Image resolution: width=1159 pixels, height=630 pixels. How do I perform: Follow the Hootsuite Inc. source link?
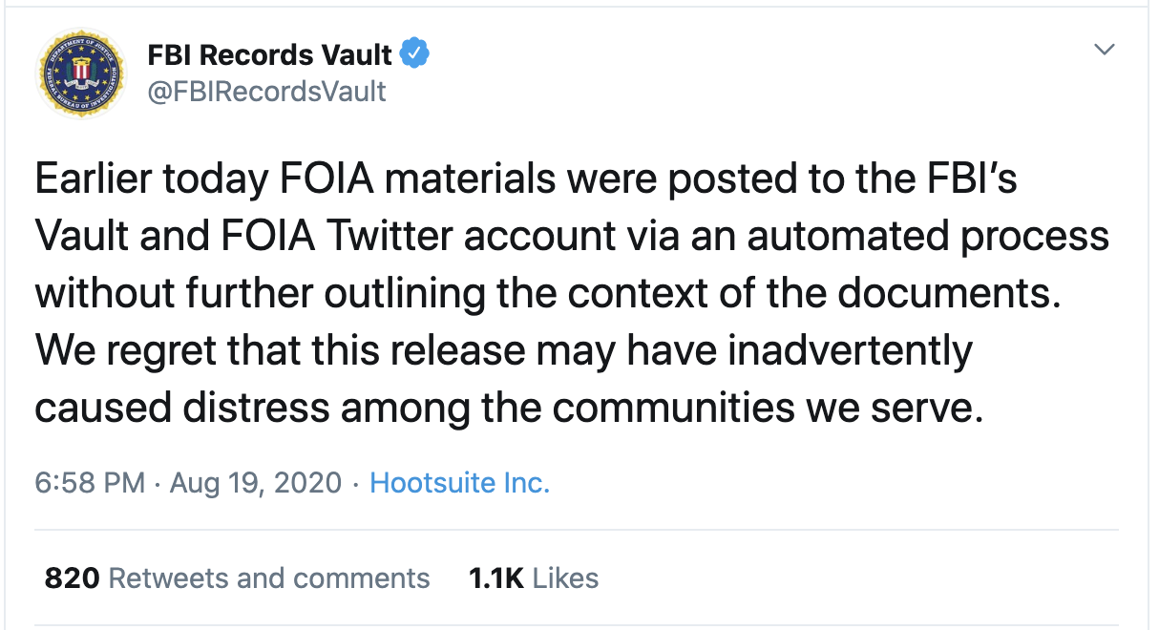click(x=460, y=484)
